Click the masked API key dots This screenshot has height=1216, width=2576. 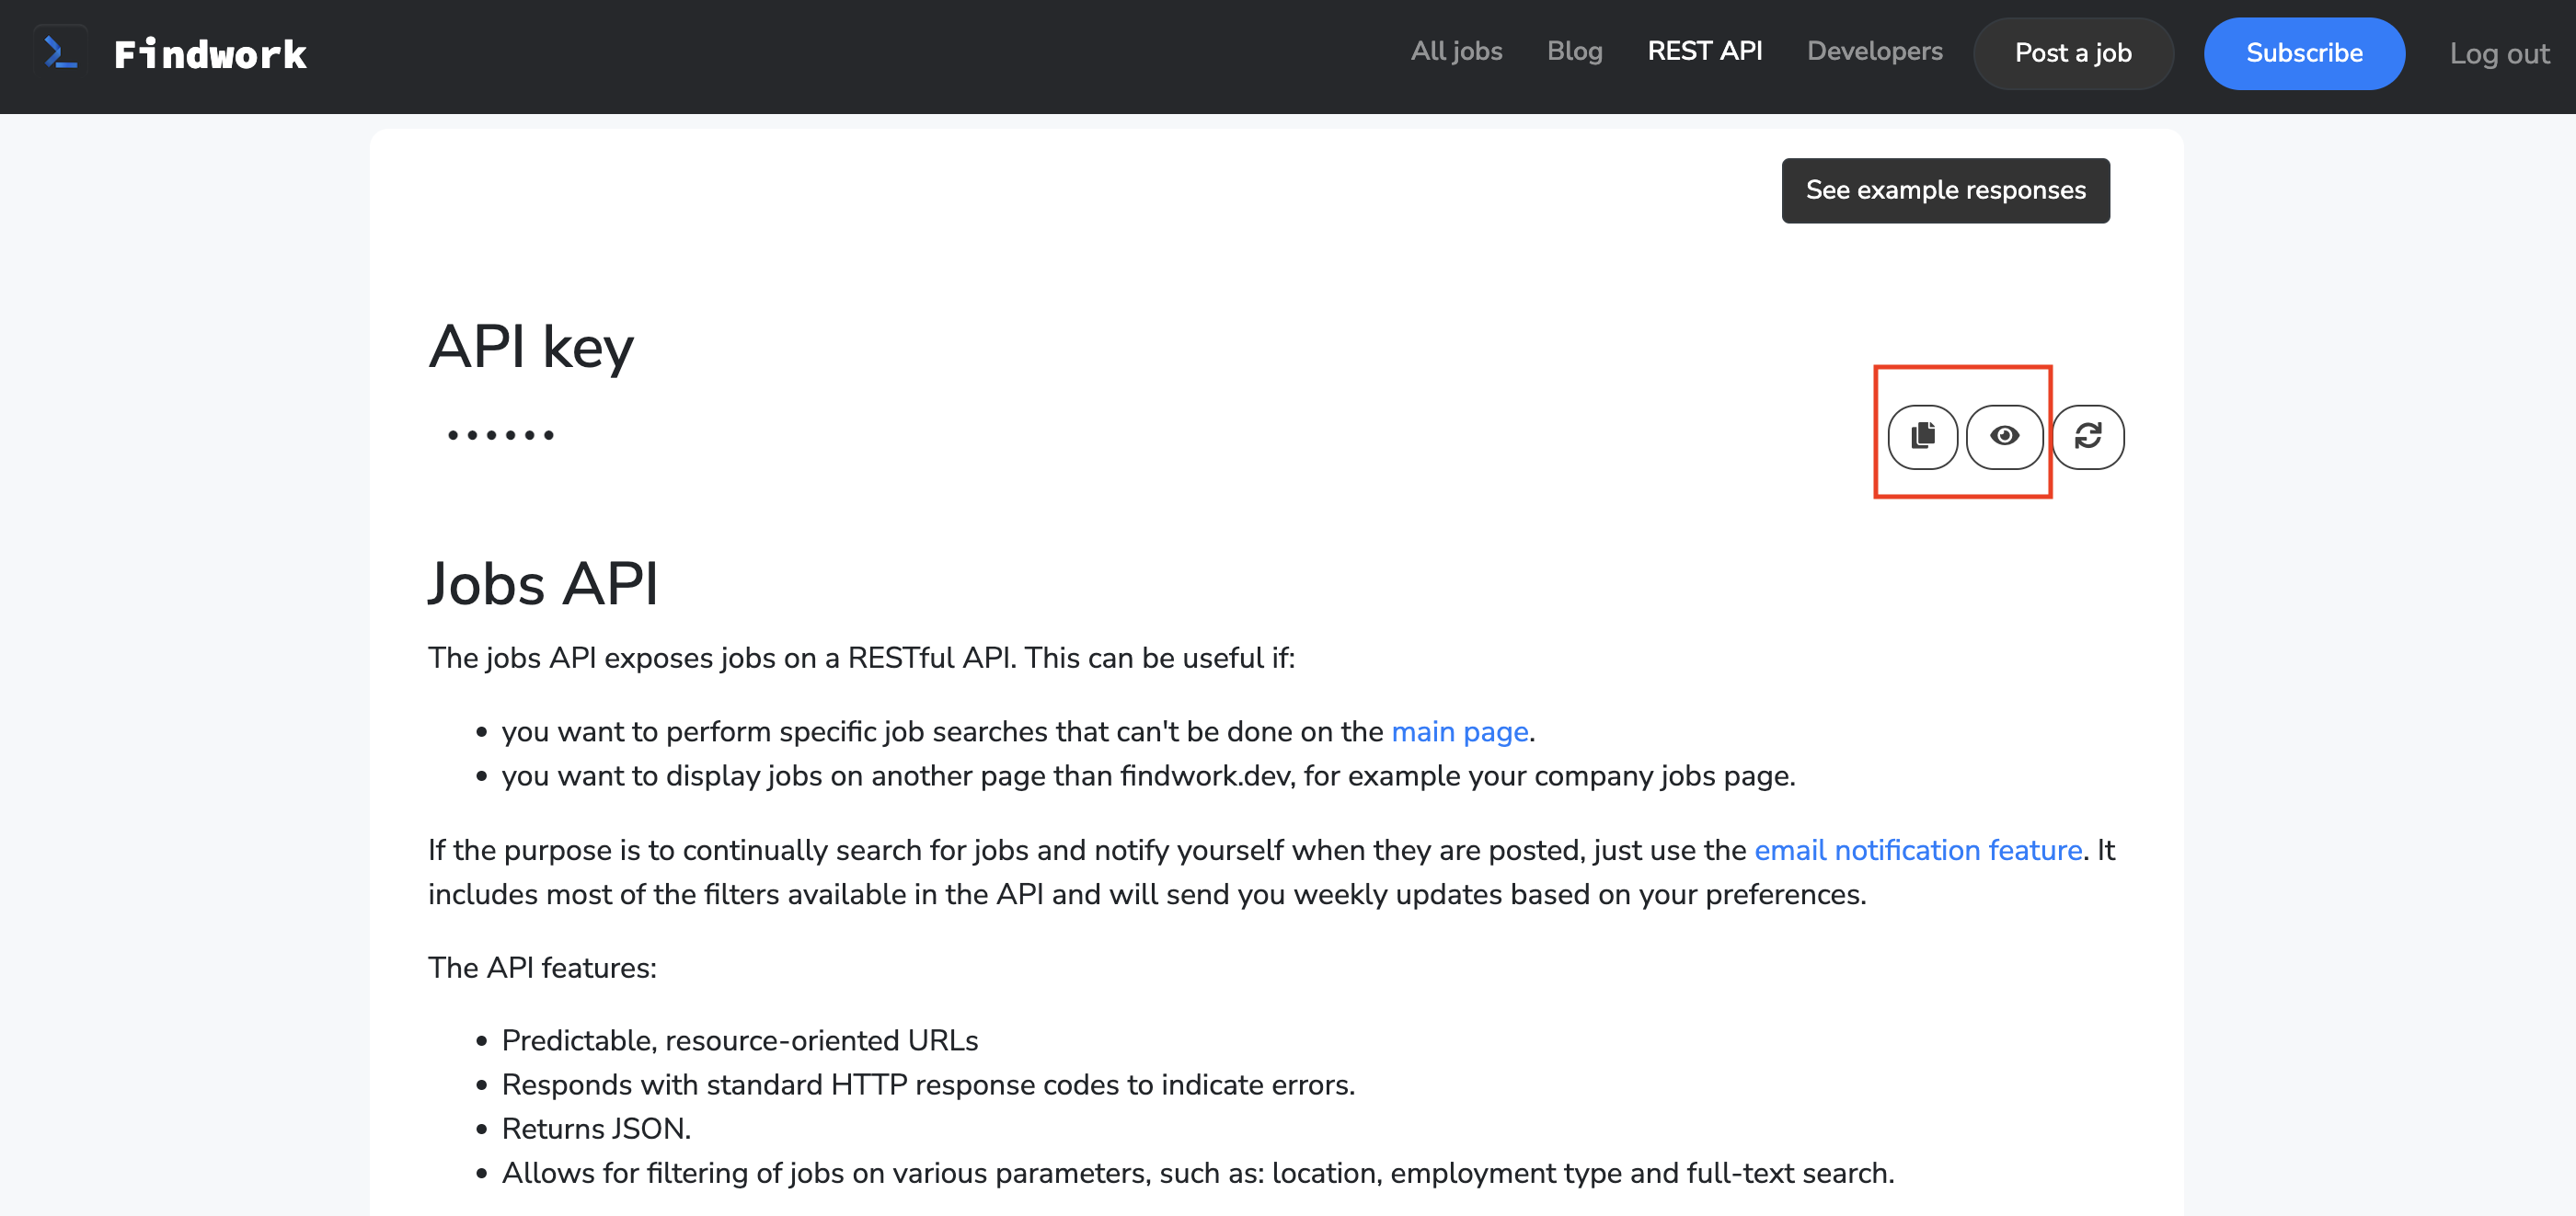tap(501, 435)
